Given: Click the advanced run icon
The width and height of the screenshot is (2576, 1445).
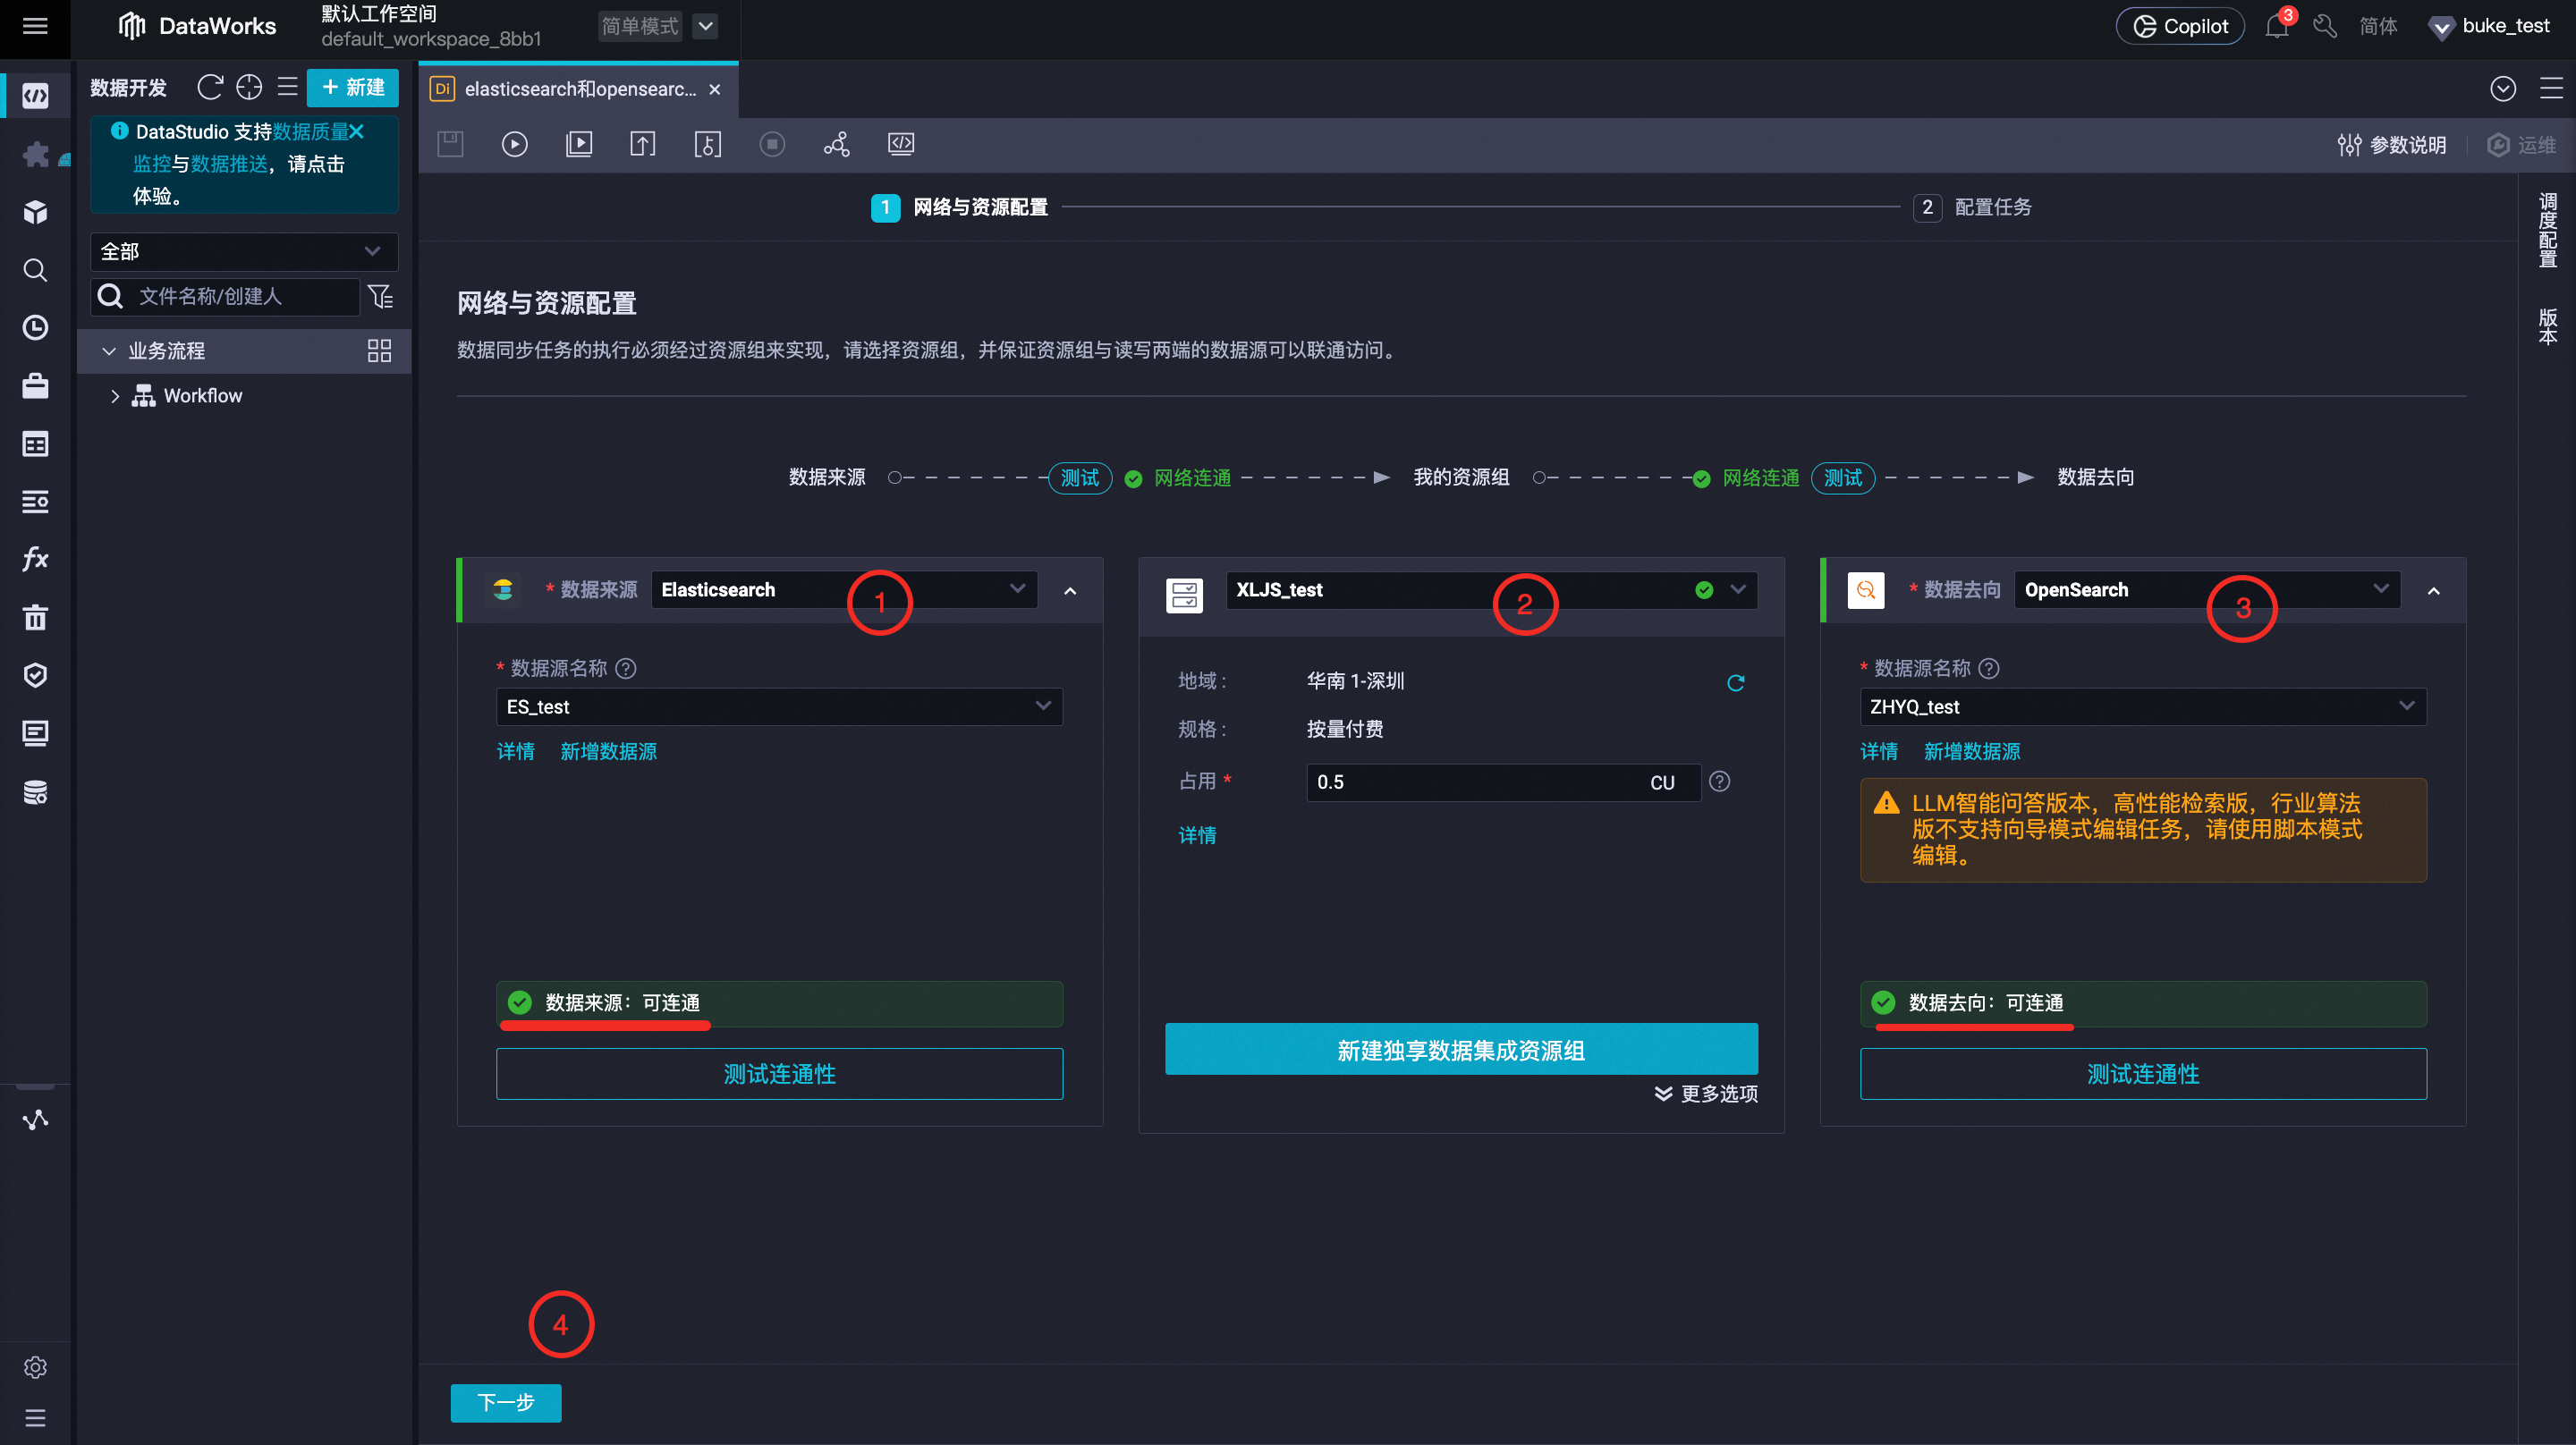Looking at the screenshot, I should pyautogui.click(x=579, y=144).
